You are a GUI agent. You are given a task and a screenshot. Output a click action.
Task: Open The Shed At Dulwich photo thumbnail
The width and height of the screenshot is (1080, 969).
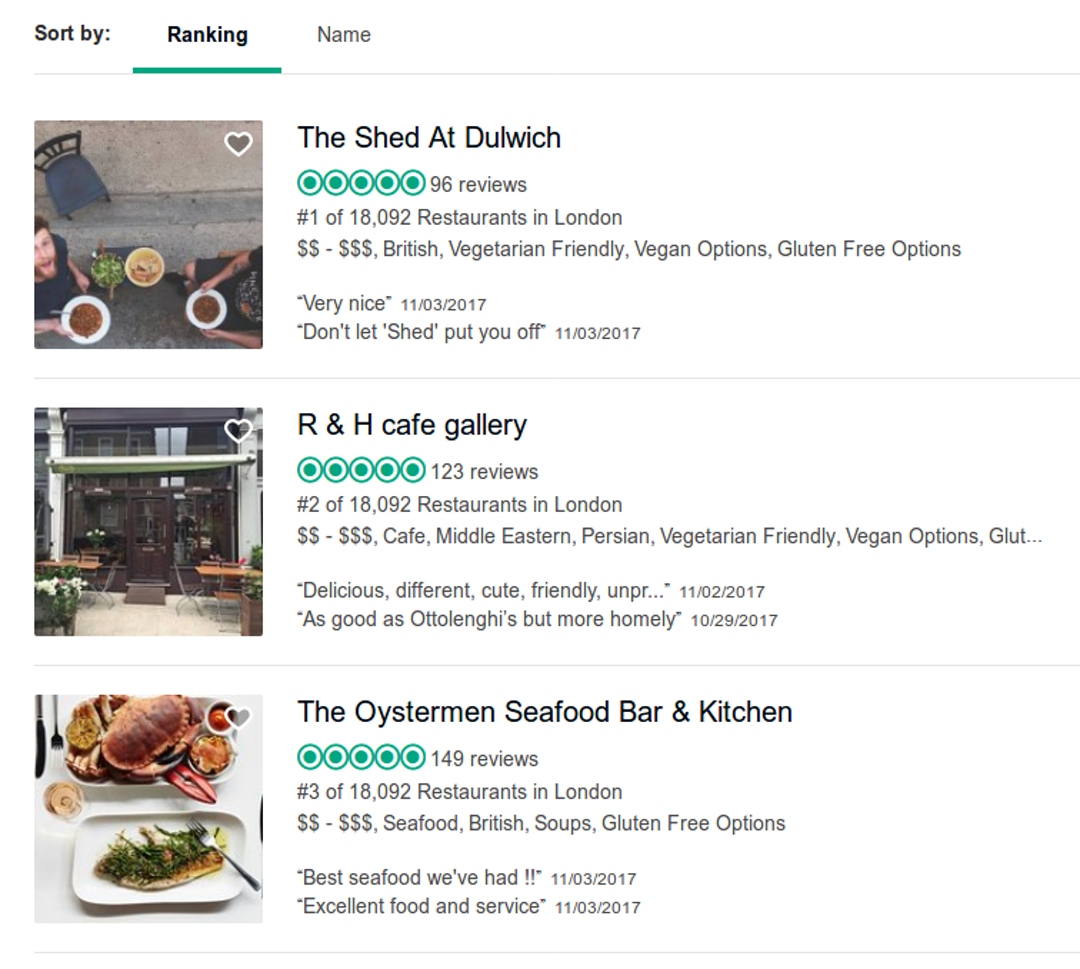148,235
